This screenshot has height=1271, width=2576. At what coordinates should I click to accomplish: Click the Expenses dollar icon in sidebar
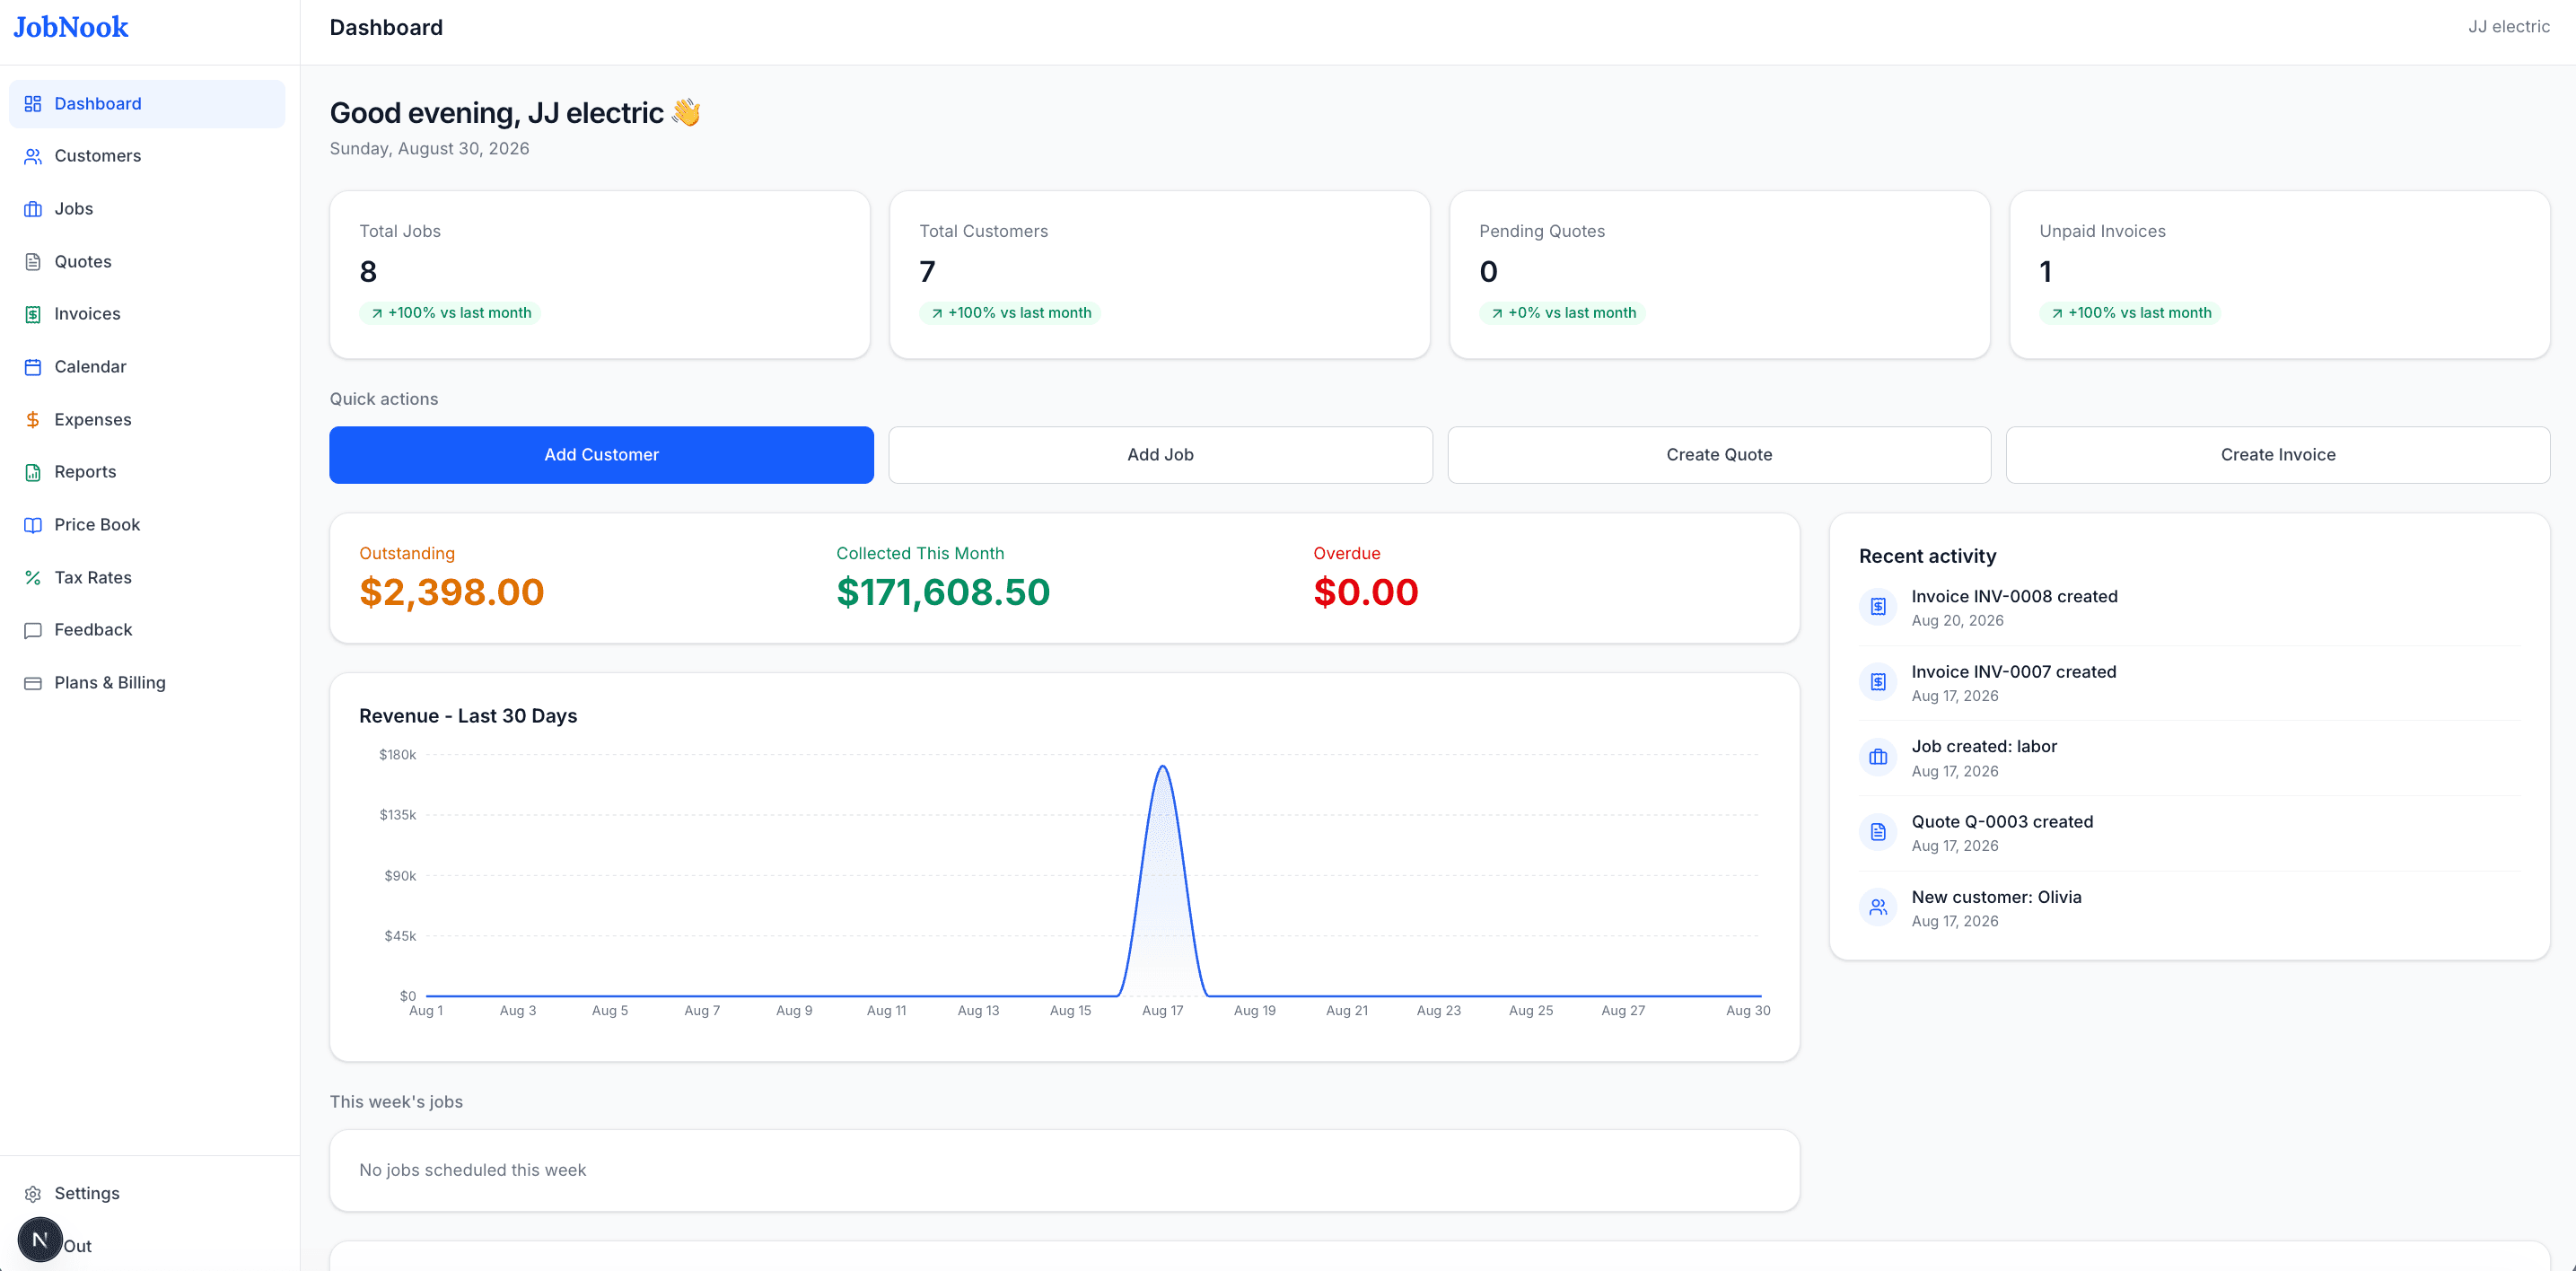point(33,420)
